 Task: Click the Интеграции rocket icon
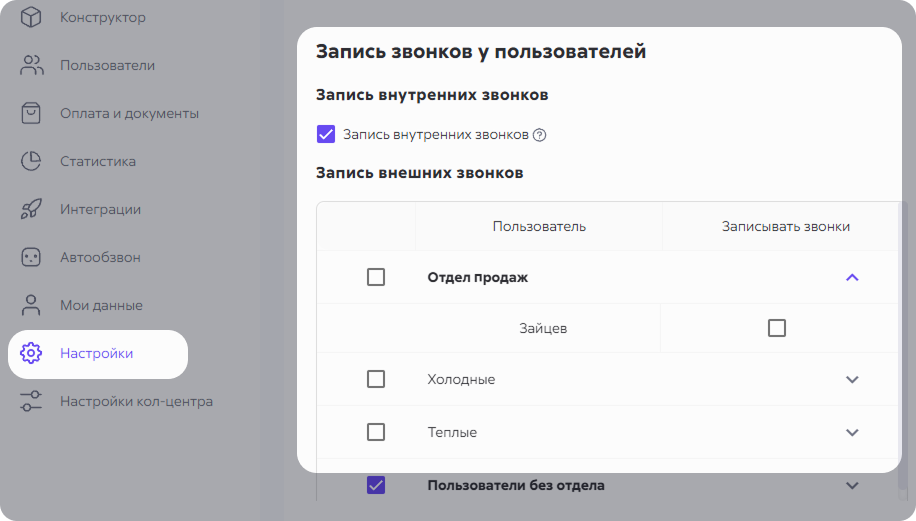pos(31,209)
